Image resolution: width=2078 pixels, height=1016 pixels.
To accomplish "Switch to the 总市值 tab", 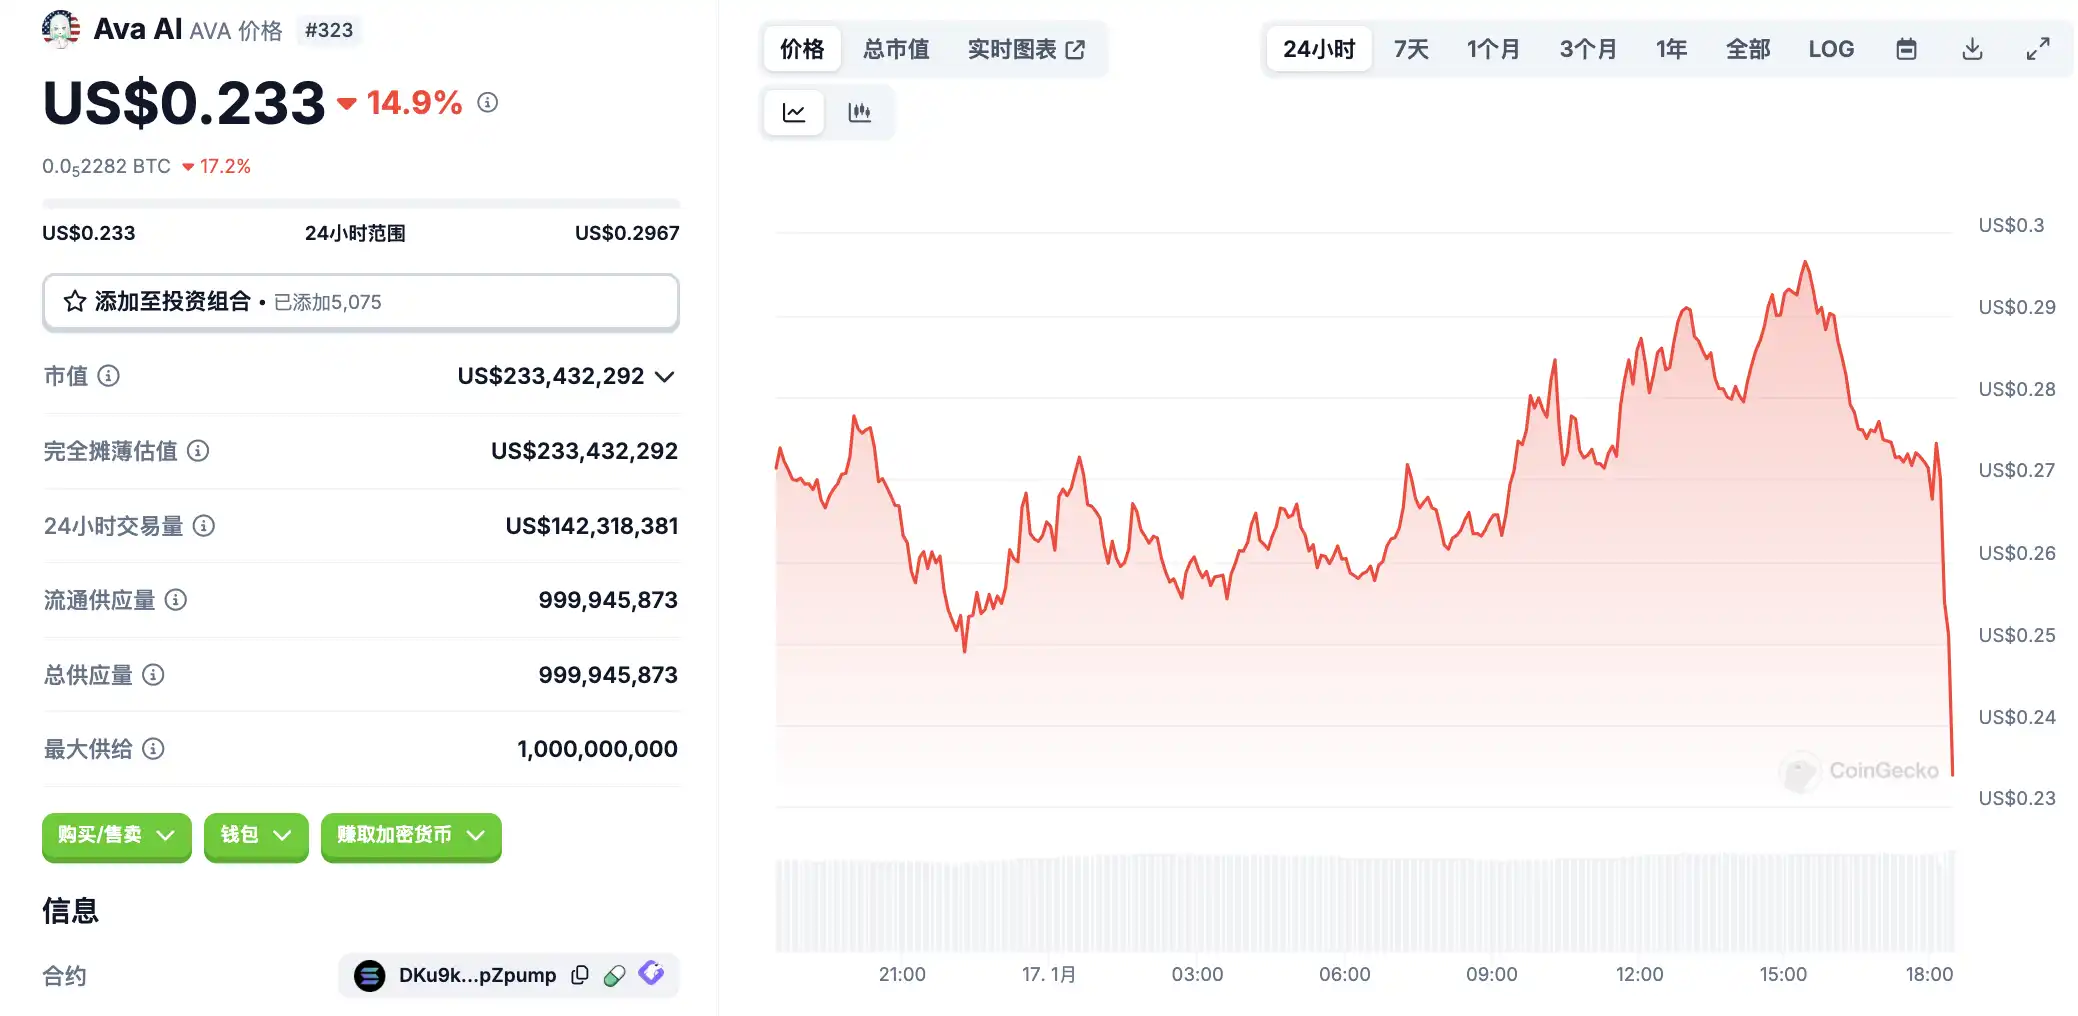I will pyautogui.click(x=896, y=49).
